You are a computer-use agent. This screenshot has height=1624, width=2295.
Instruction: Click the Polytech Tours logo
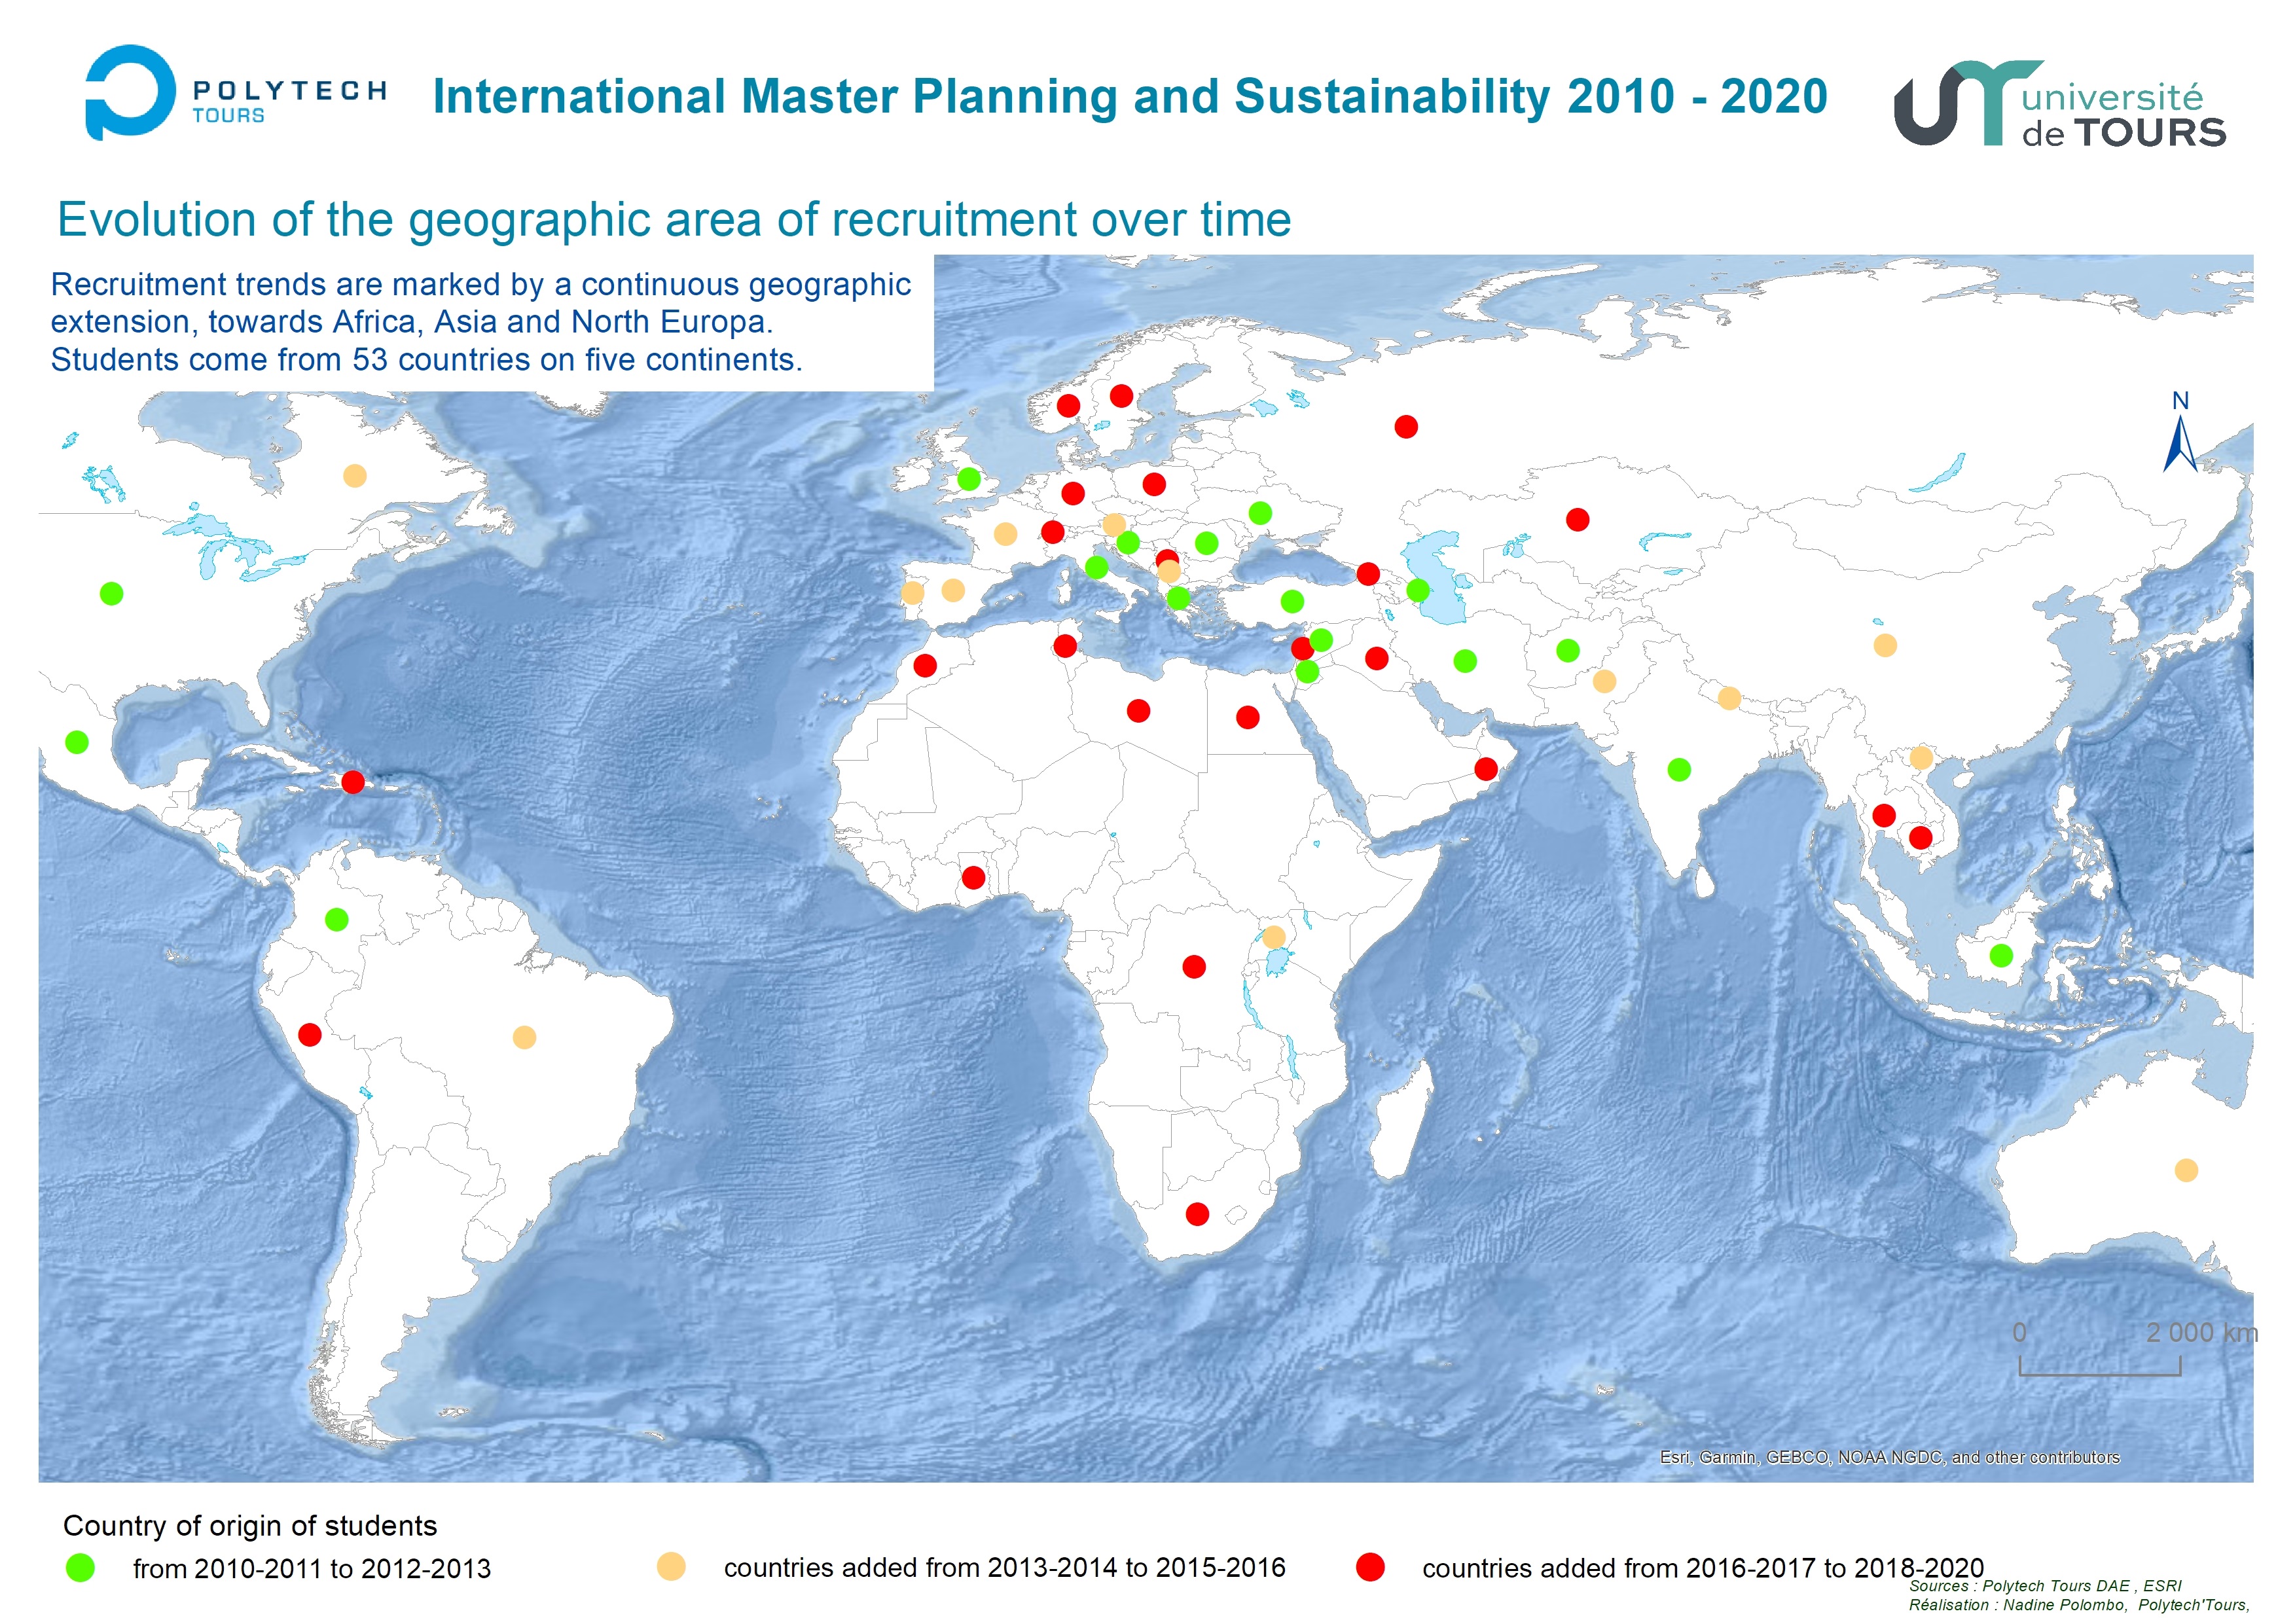click(x=236, y=92)
